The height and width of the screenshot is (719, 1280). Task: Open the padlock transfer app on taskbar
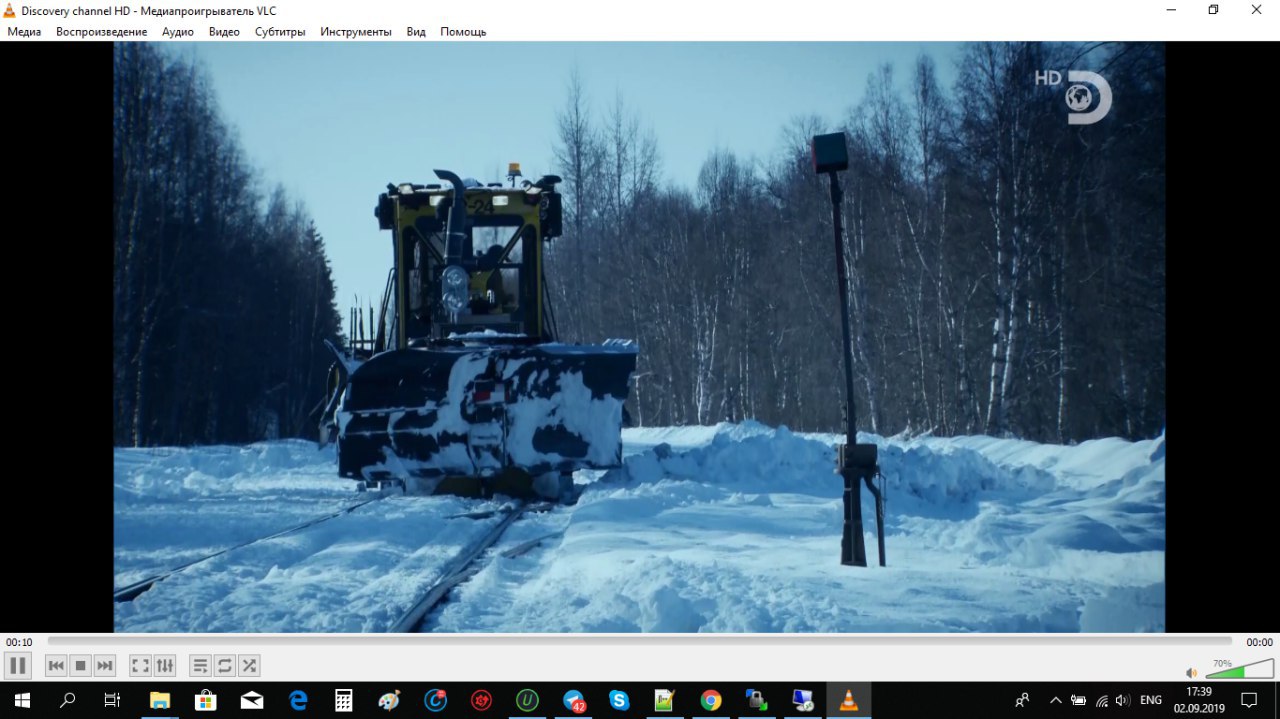click(757, 700)
